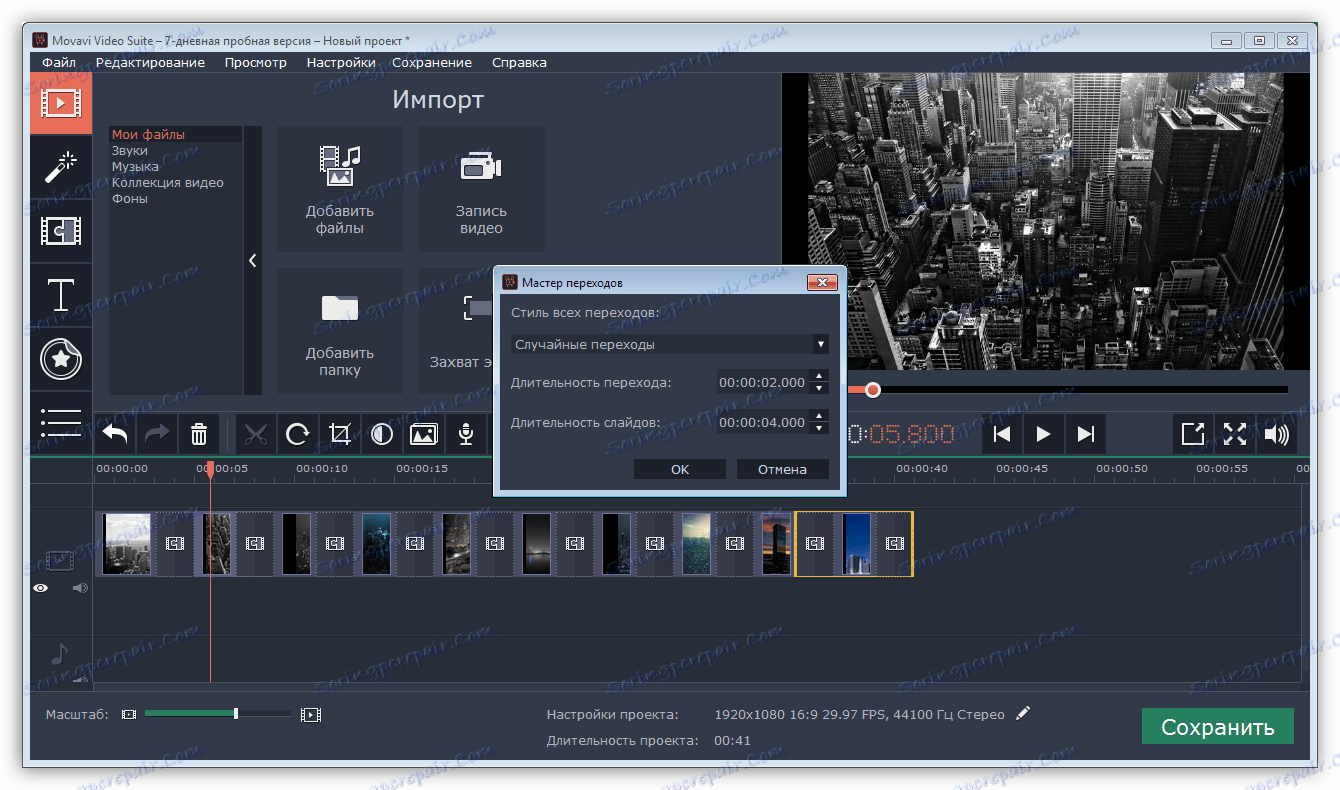Screen dimensions: 1340x790
Task: Mute the video track speaker icon
Action: (80, 587)
